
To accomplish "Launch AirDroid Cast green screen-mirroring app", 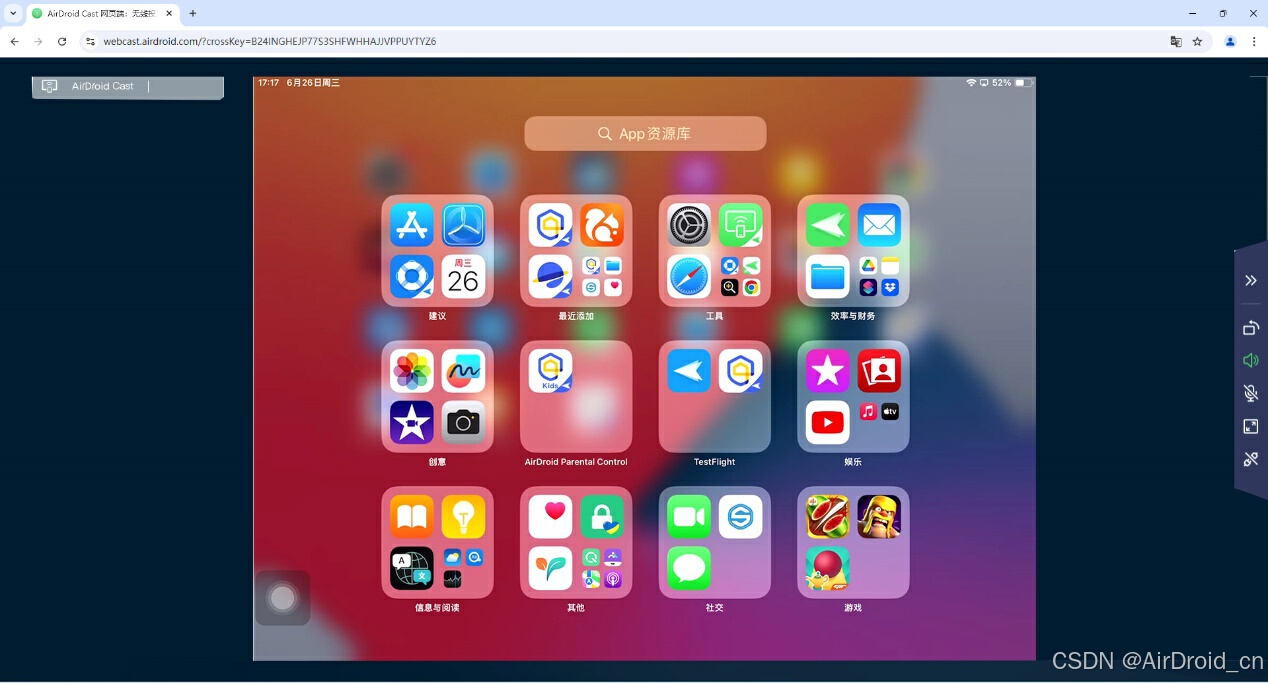I will tap(740, 225).
